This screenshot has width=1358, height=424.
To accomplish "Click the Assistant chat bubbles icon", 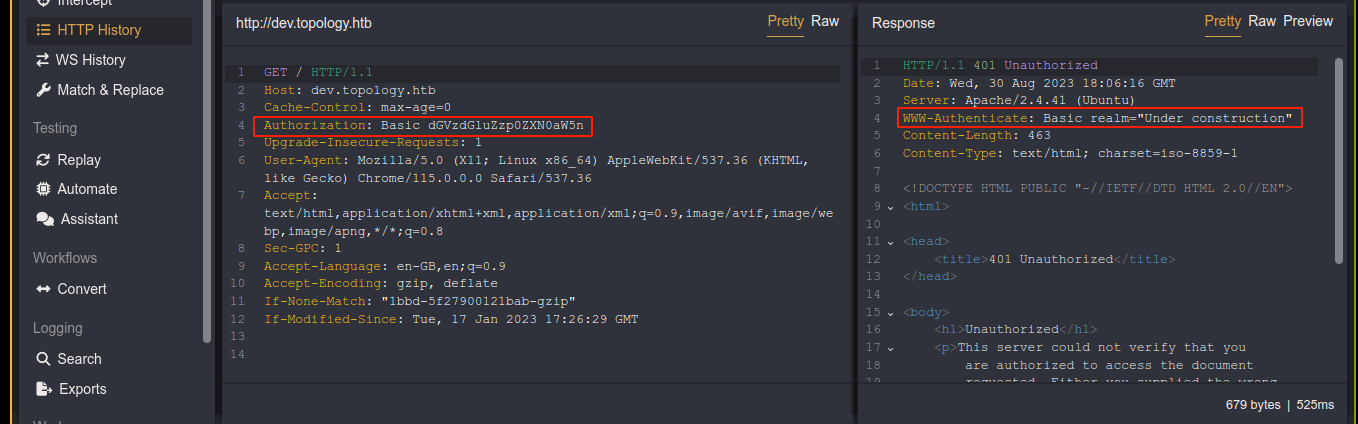I will (x=44, y=219).
